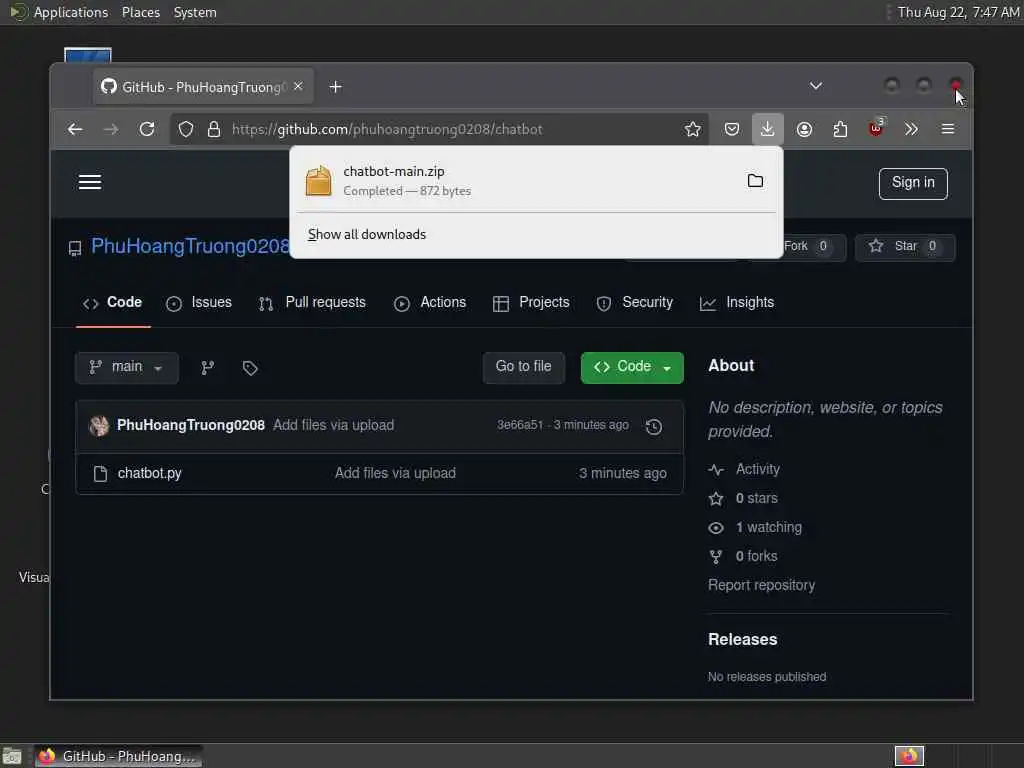List all tabs dropdown chevron

click(x=816, y=86)
